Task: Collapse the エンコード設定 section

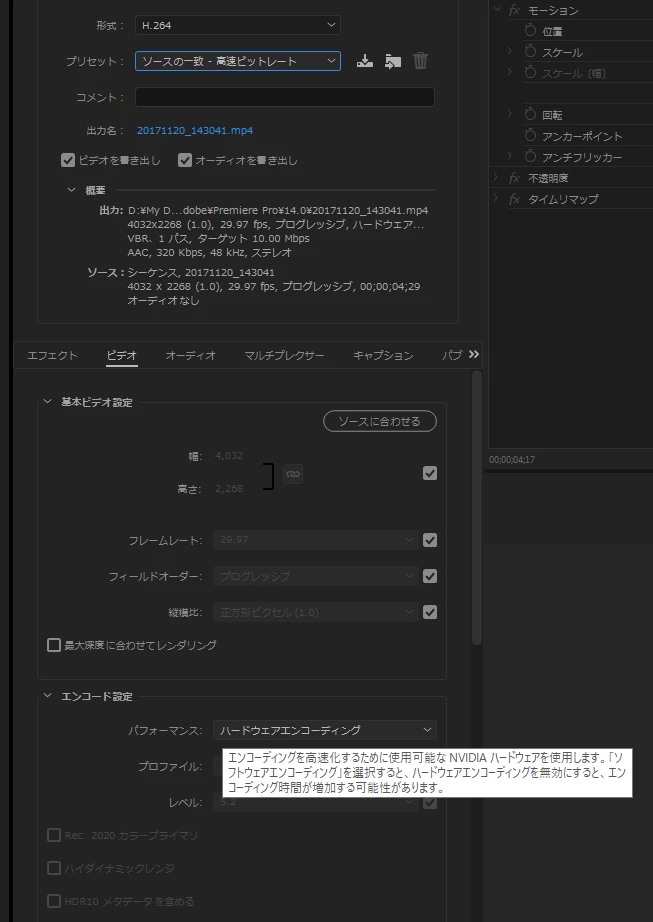Action: [48, 696]
